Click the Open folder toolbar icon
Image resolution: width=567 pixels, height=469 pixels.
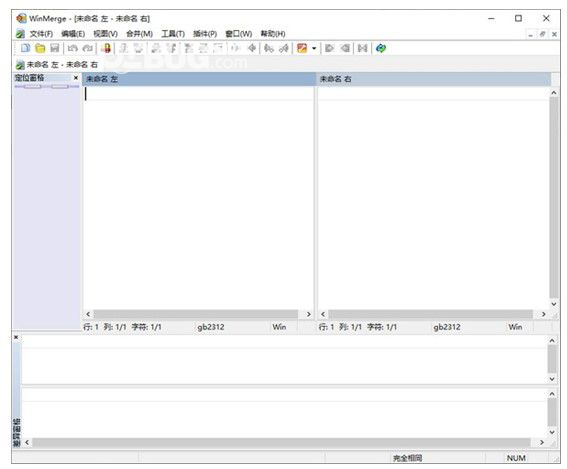click(40, 48)
